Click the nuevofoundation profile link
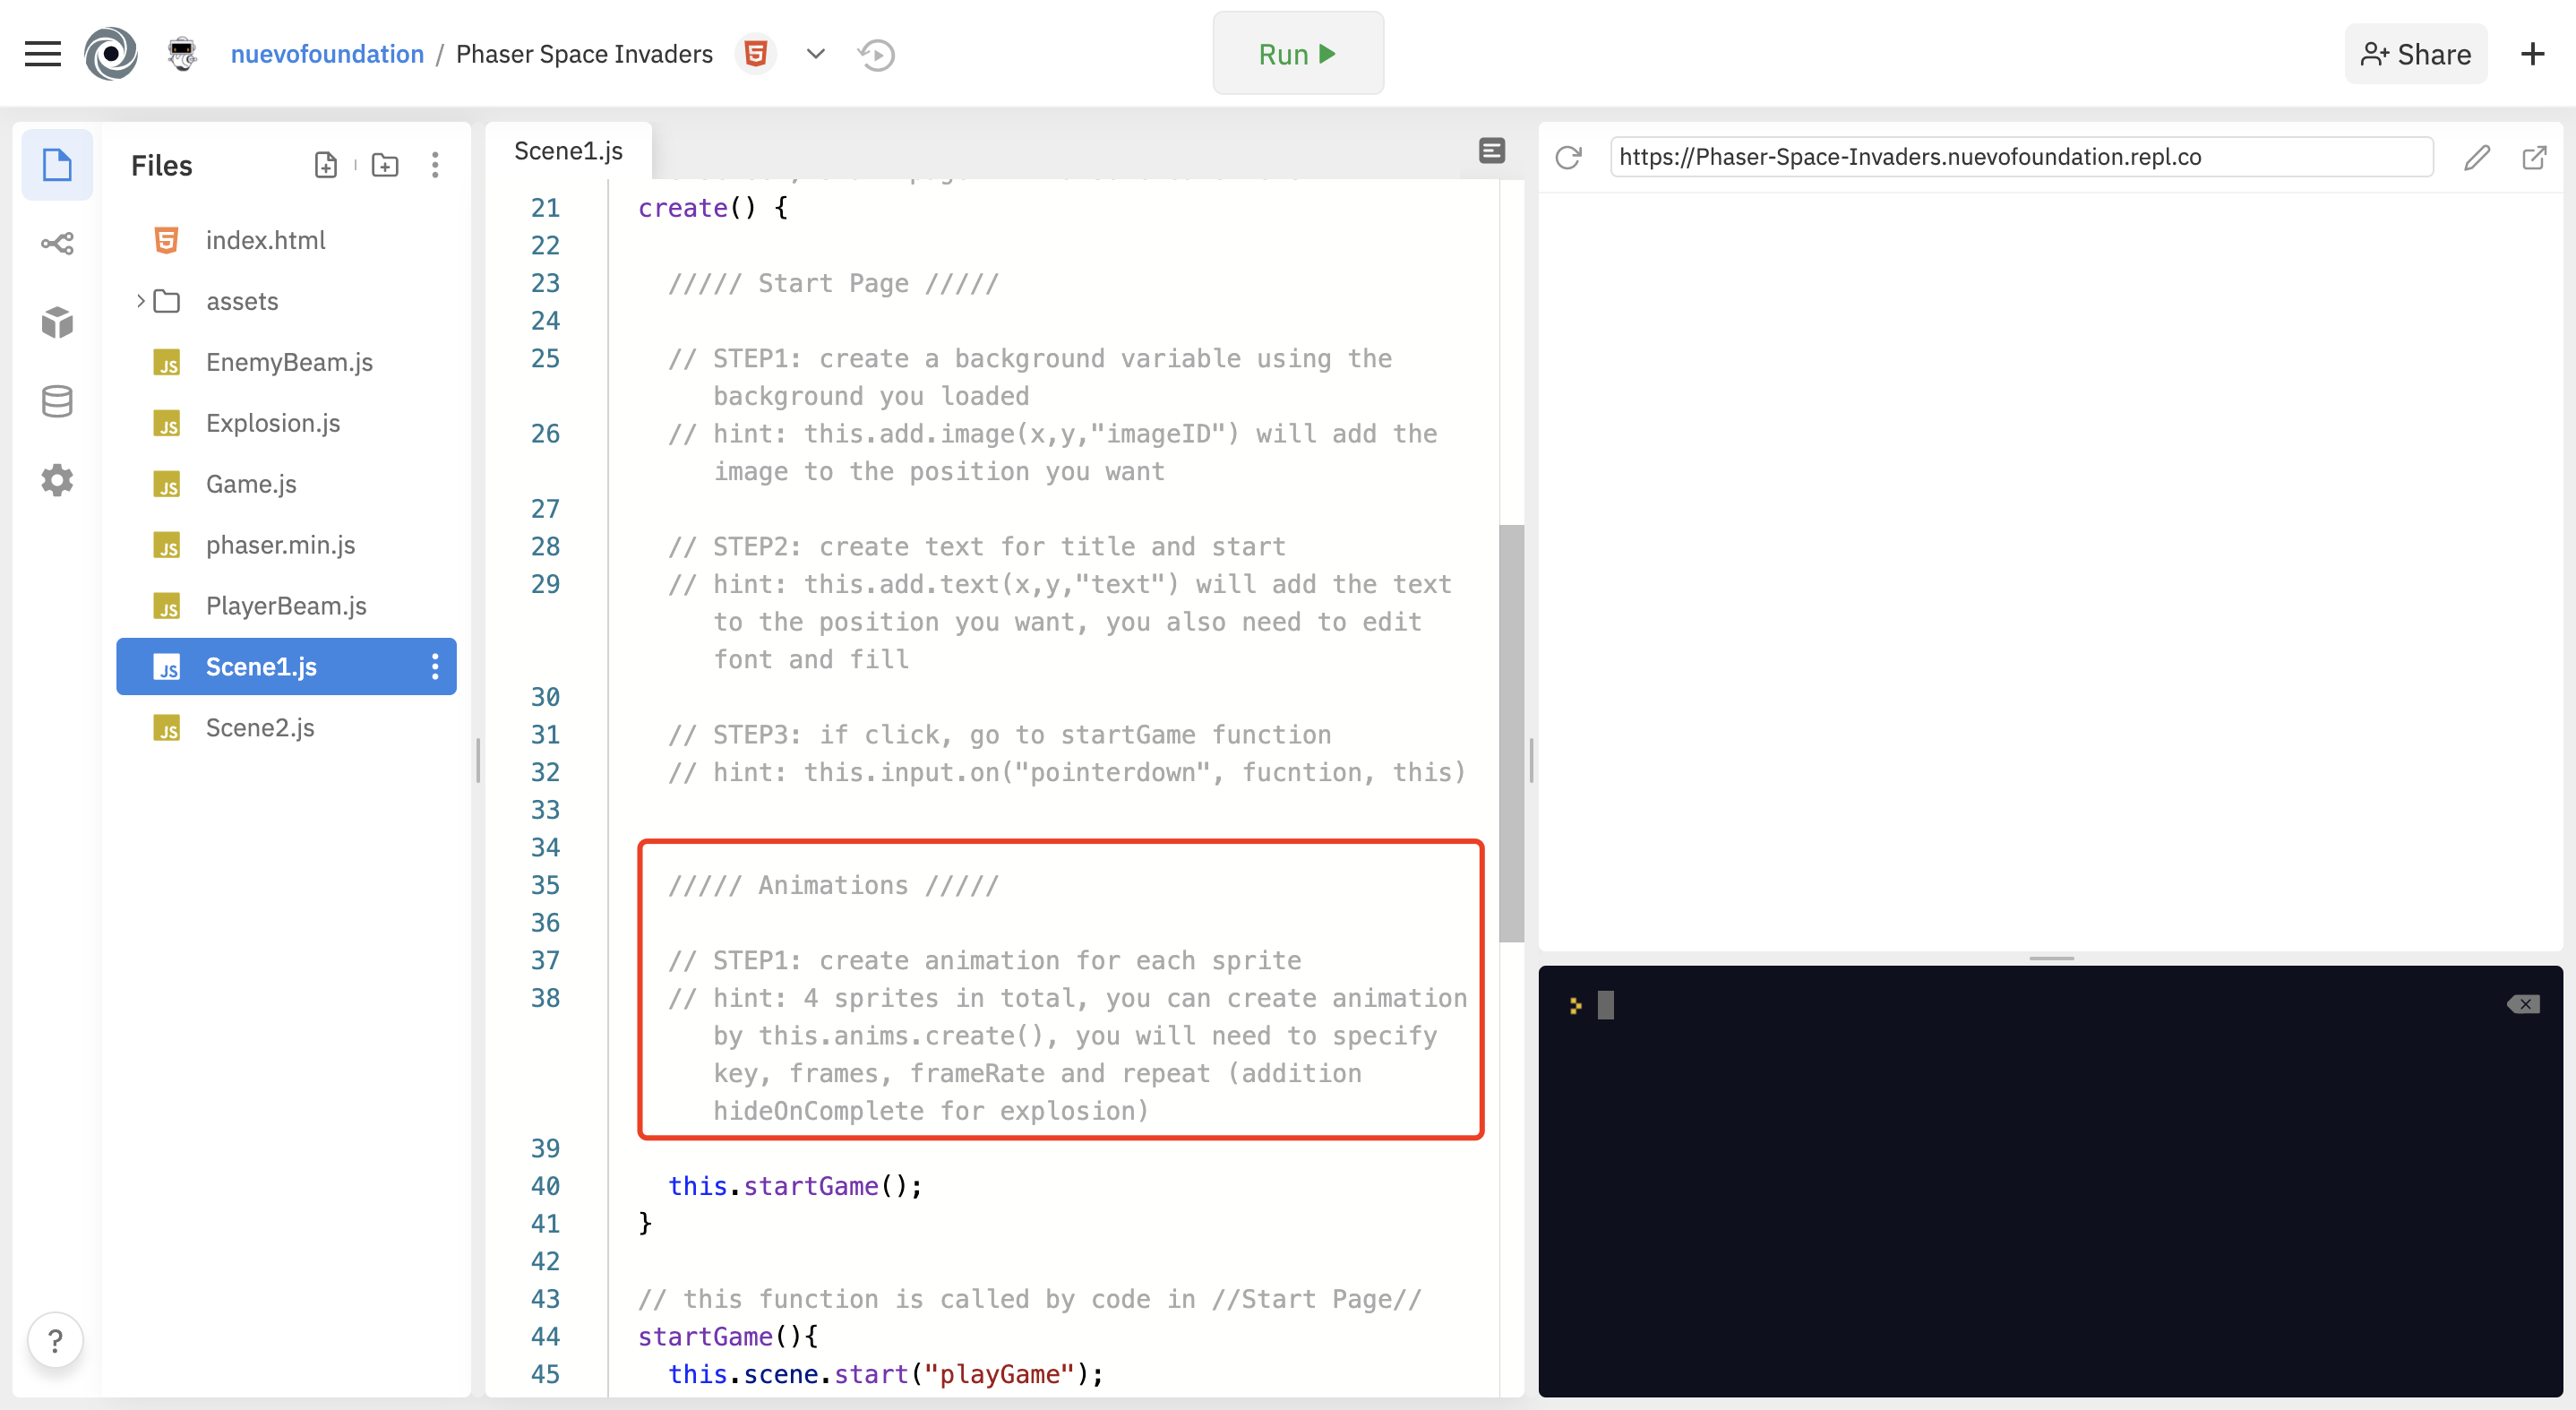The height and width of the screenshot is (1410, 2576). 327,54
